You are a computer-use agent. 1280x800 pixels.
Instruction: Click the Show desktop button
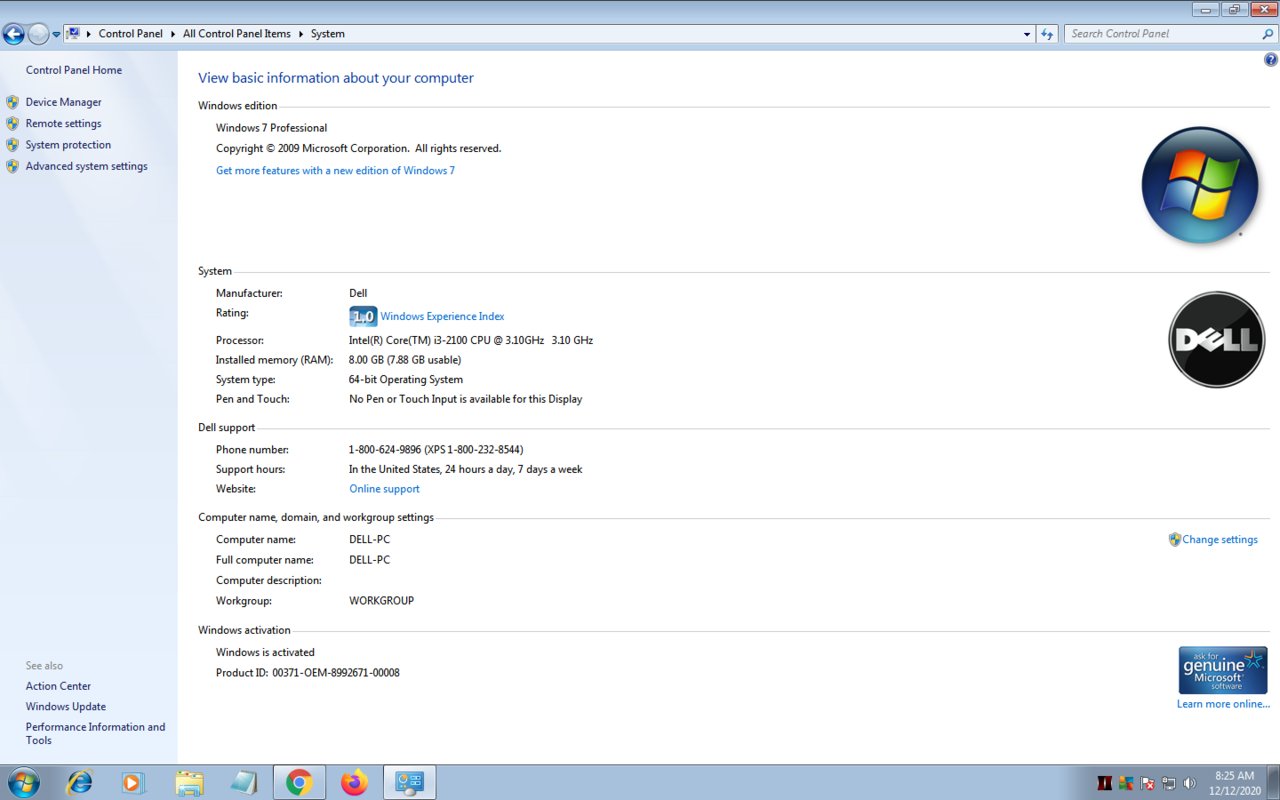[1273, 783]
